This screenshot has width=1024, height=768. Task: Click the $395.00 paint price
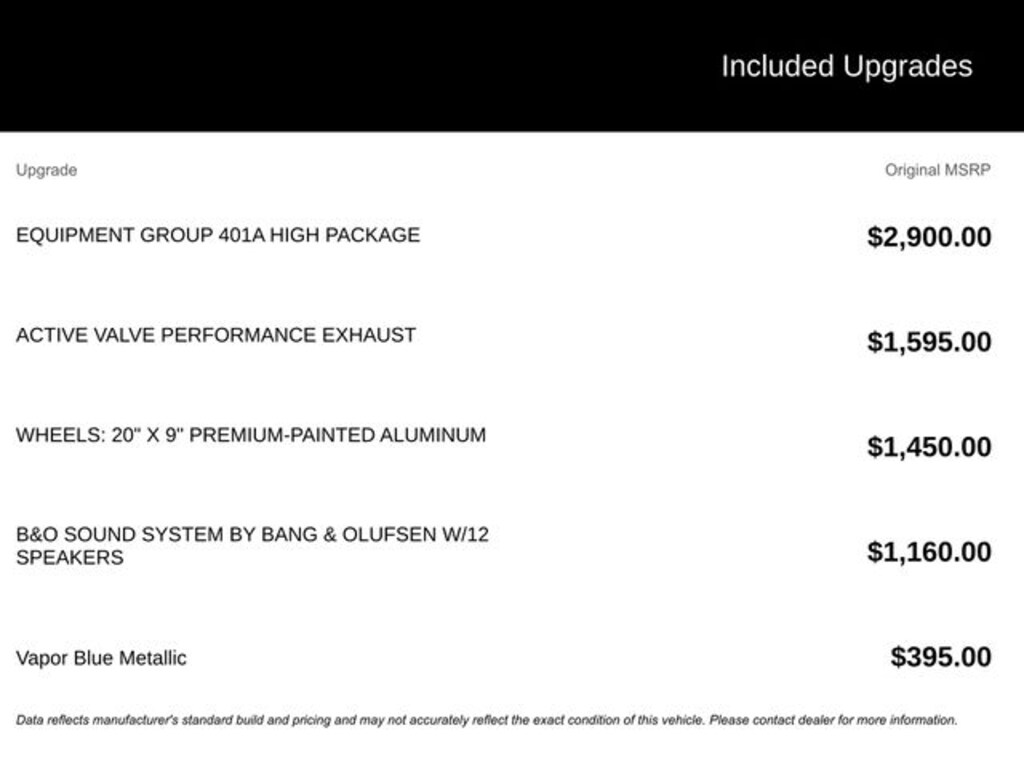coord(941,657)
